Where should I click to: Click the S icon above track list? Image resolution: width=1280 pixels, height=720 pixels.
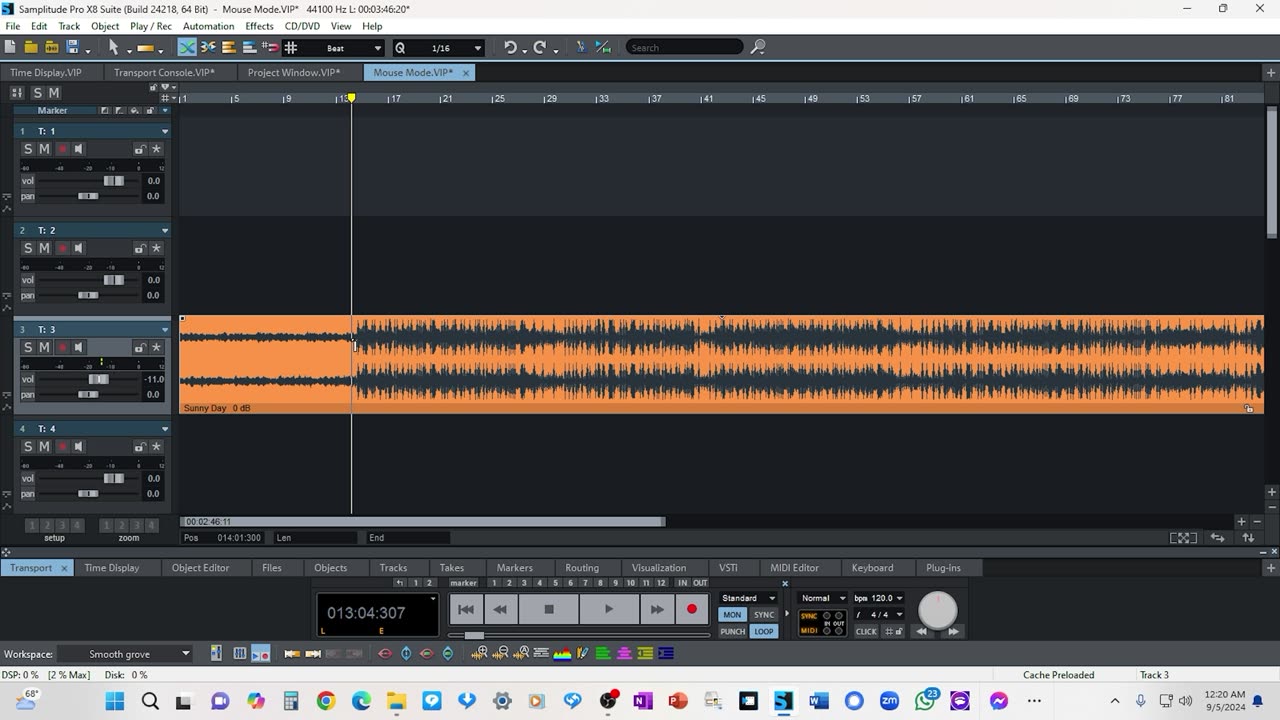pos(37,93)
